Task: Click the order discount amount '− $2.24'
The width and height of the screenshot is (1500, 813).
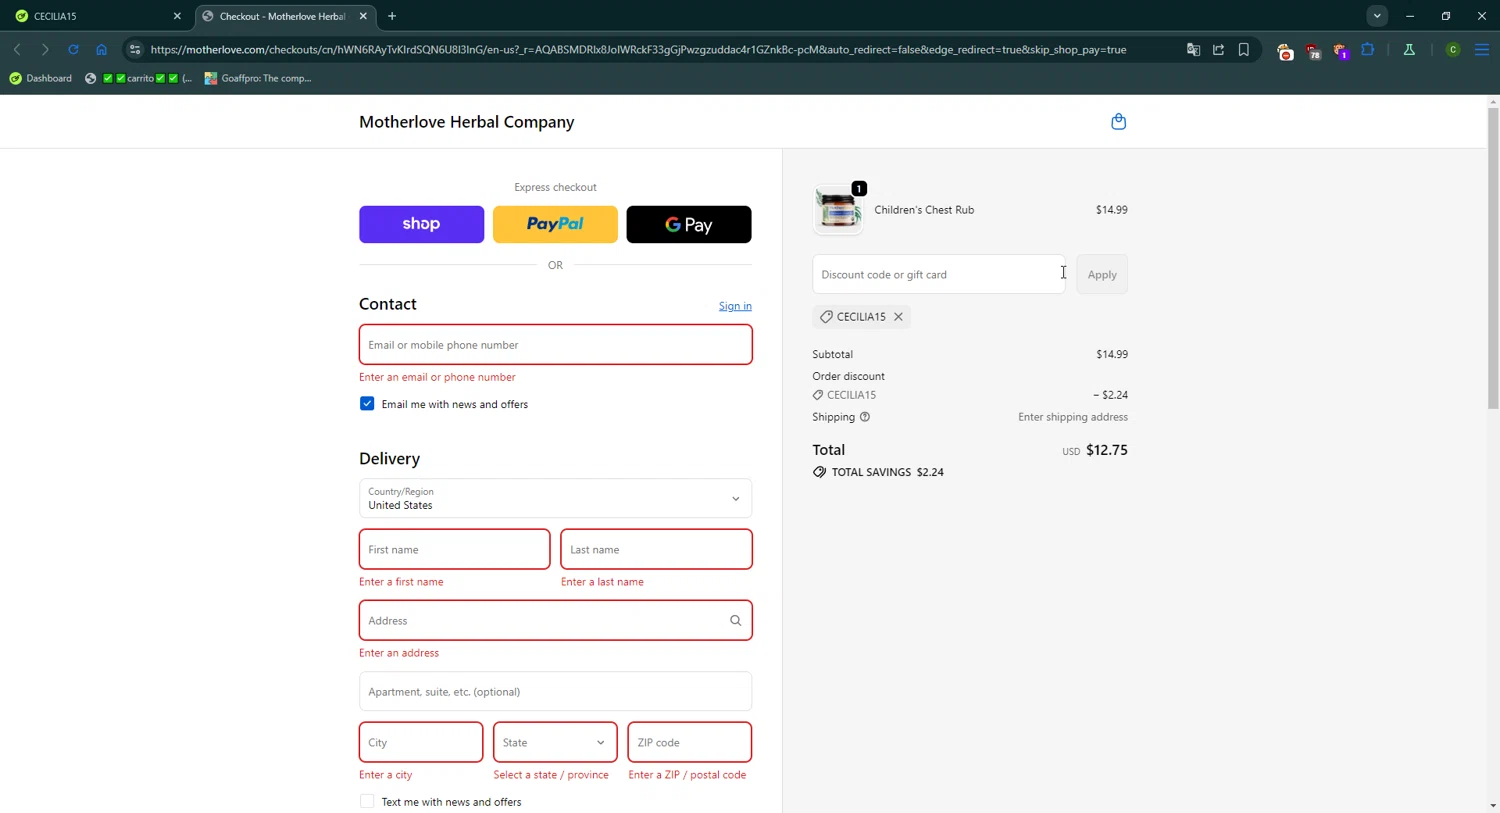Action: pos(1110,395)
